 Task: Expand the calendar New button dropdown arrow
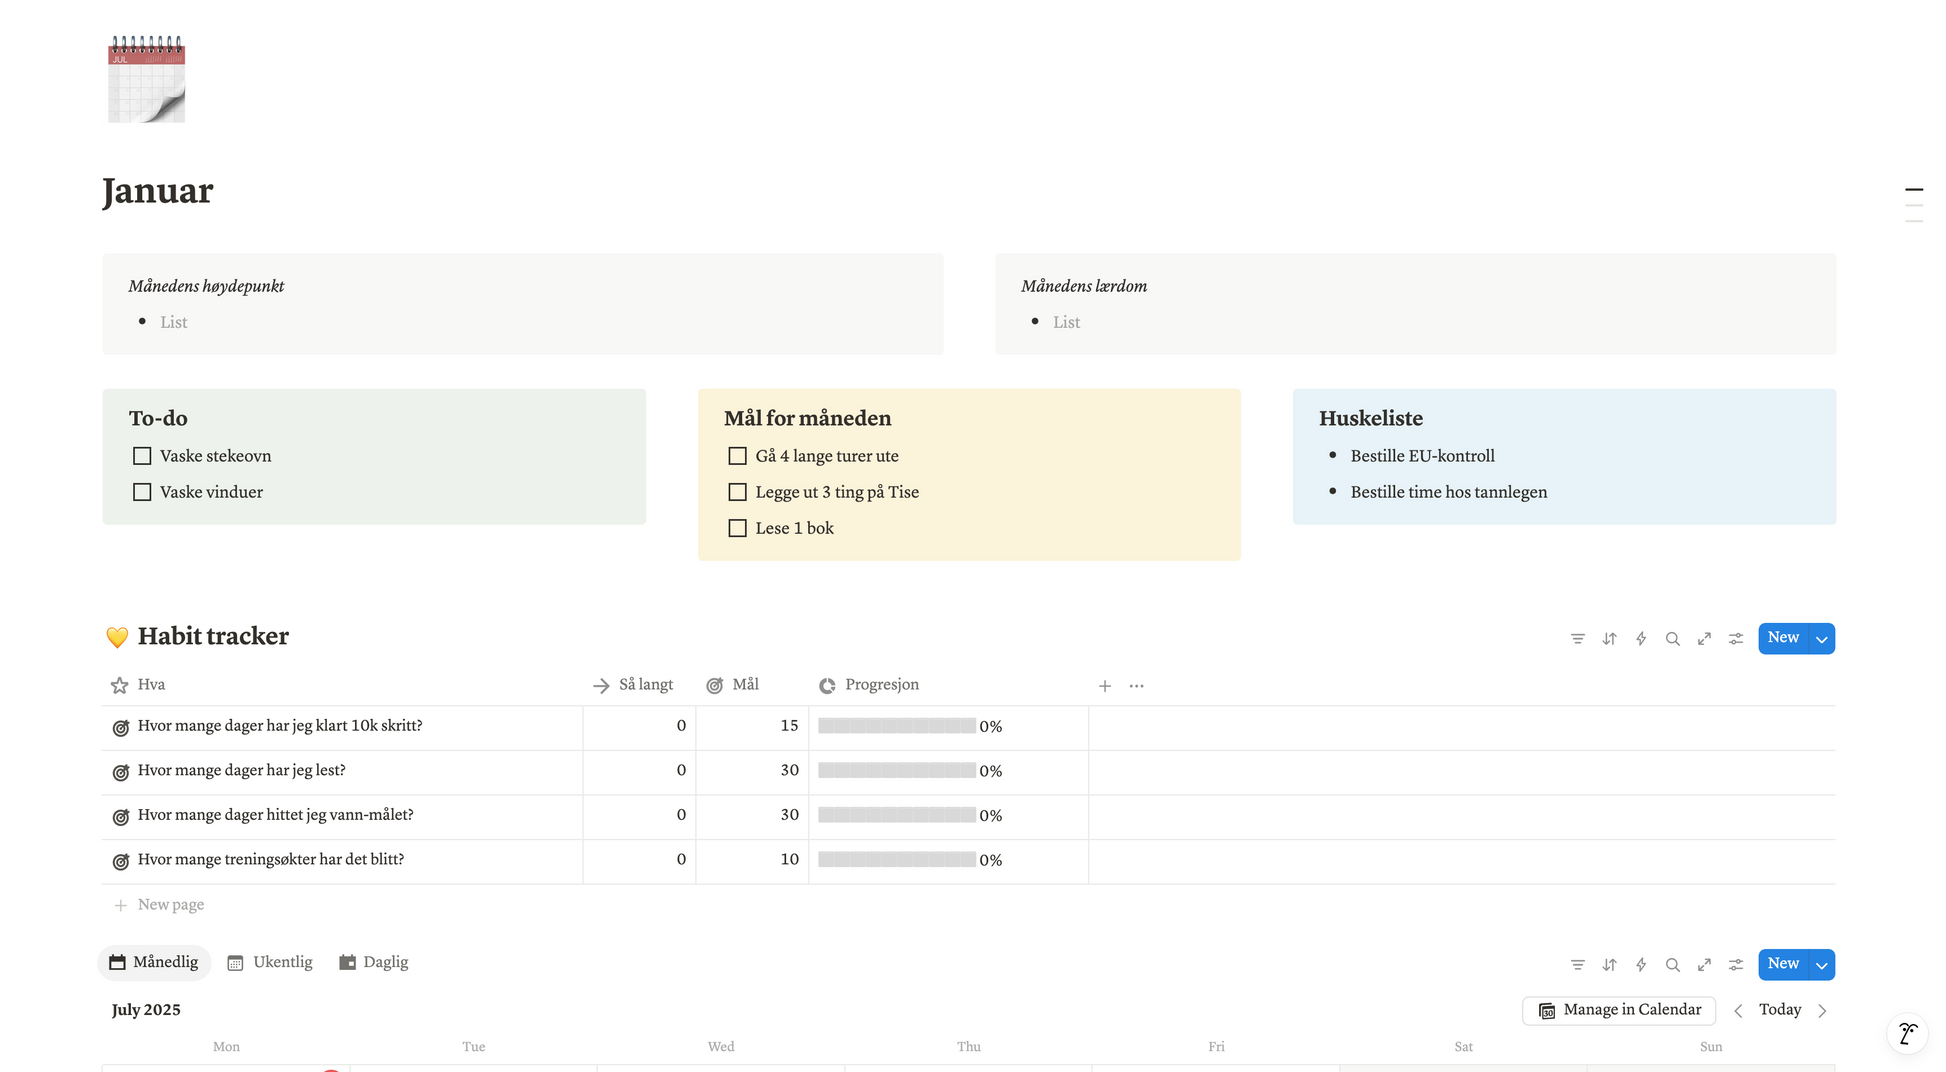(x=1821, y=965)
